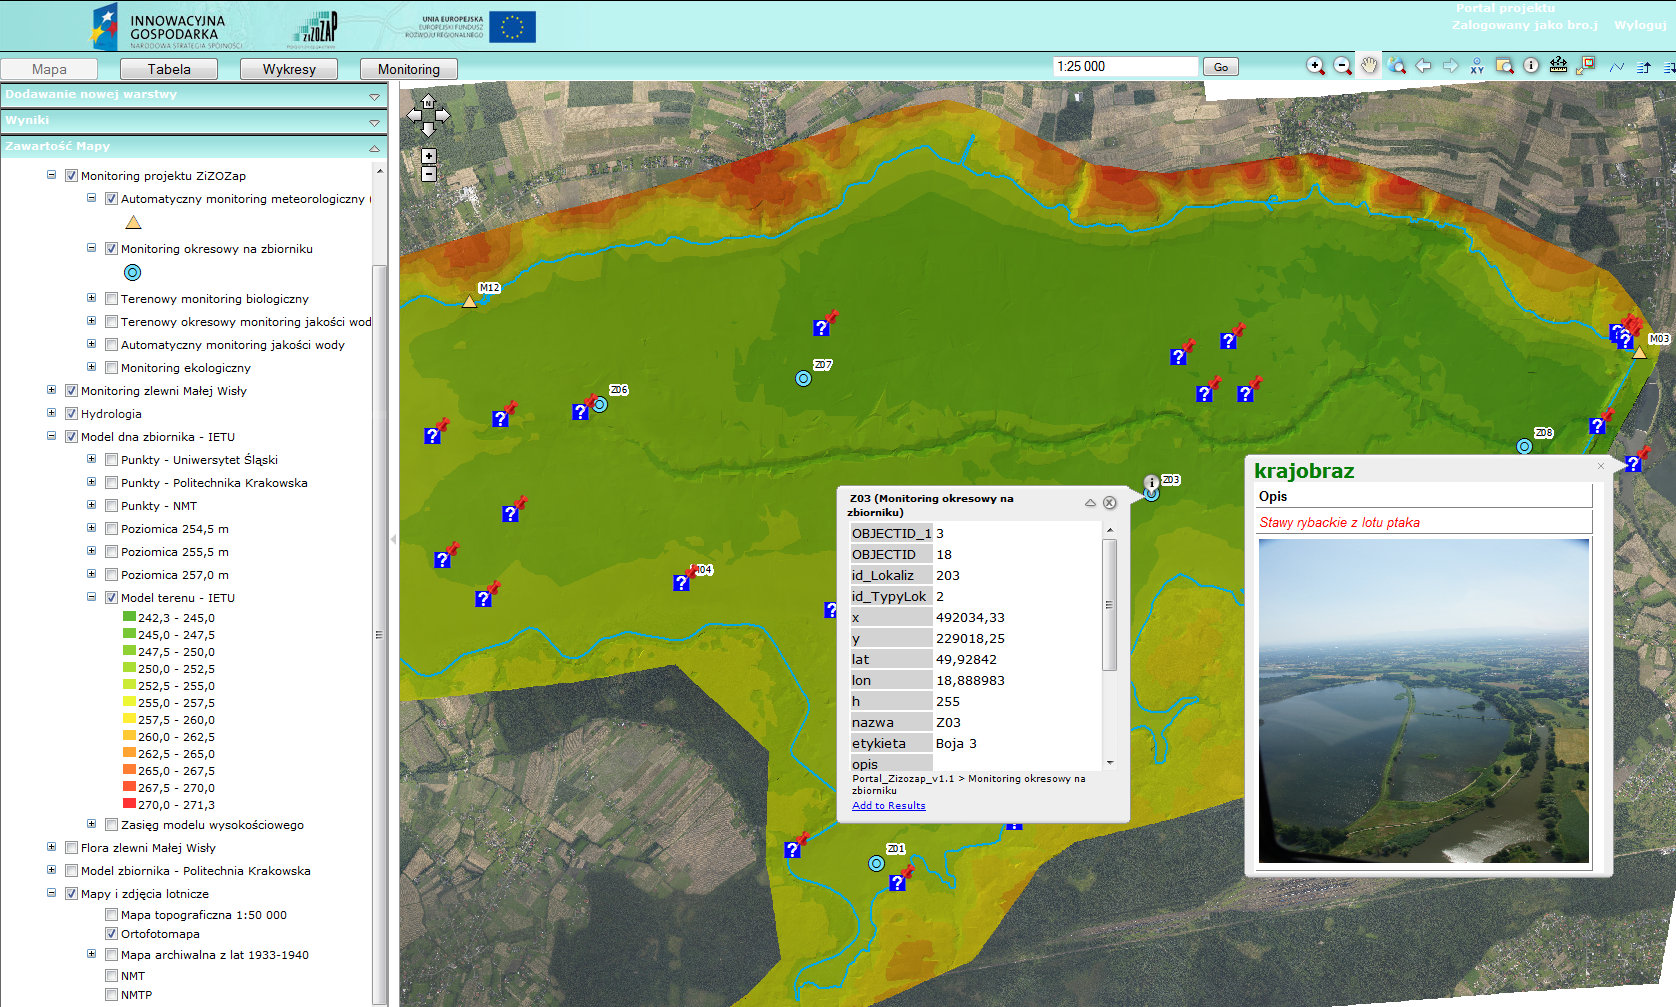Collapse the Model terenu - IETU legend
The image size is (1676, 1007).
(x=91, y=597)
